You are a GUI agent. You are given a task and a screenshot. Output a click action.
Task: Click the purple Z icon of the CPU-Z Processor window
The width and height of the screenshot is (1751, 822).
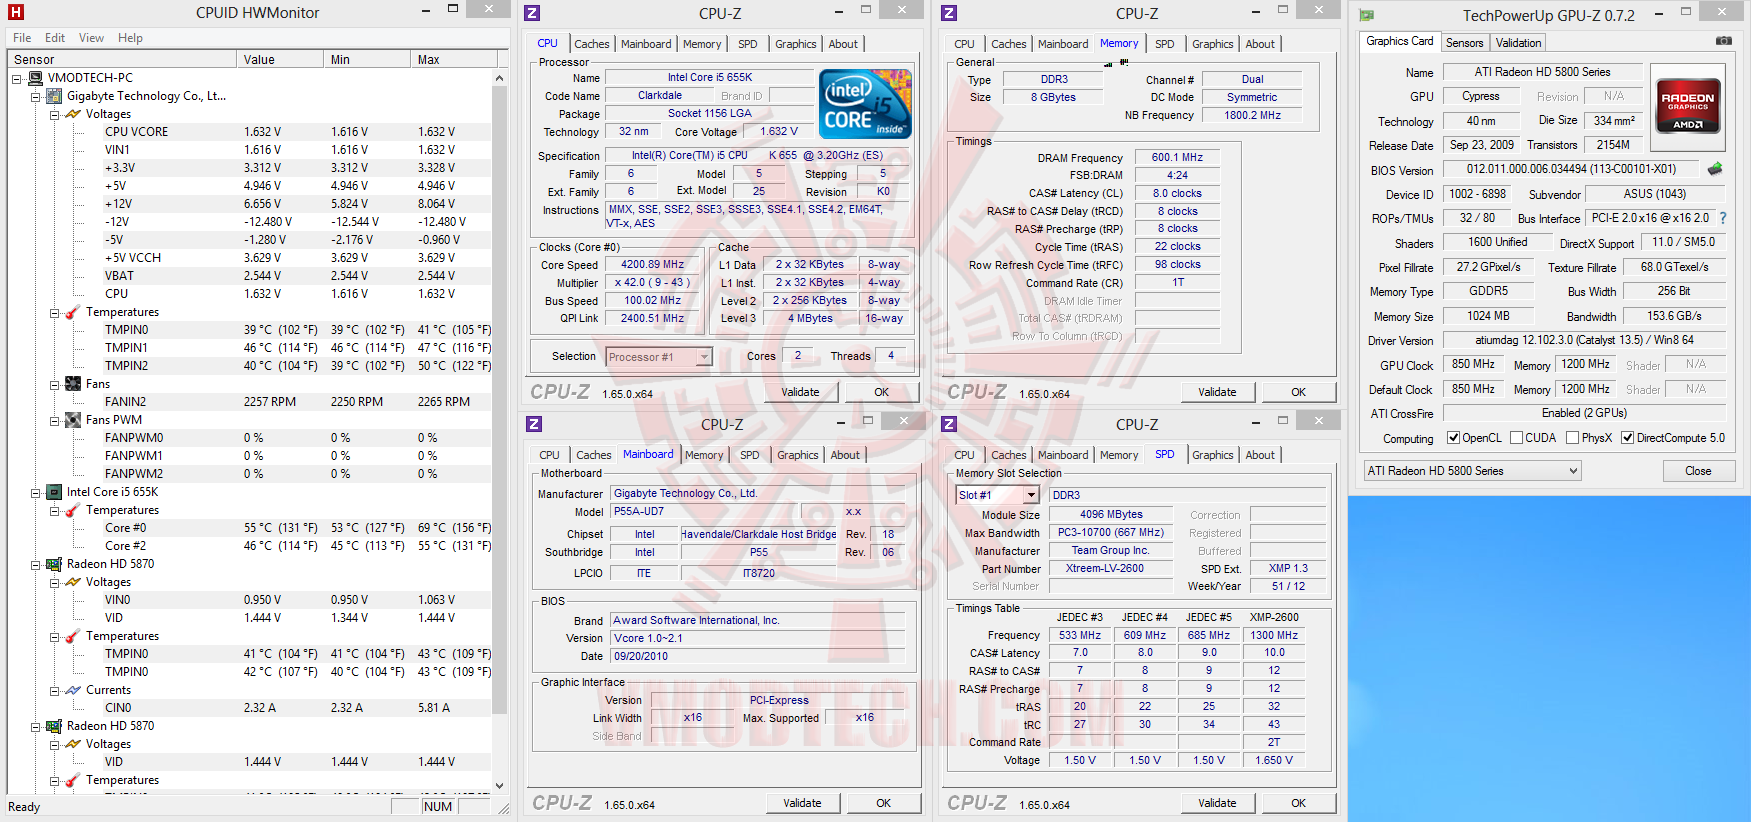(x=532, y=13)
